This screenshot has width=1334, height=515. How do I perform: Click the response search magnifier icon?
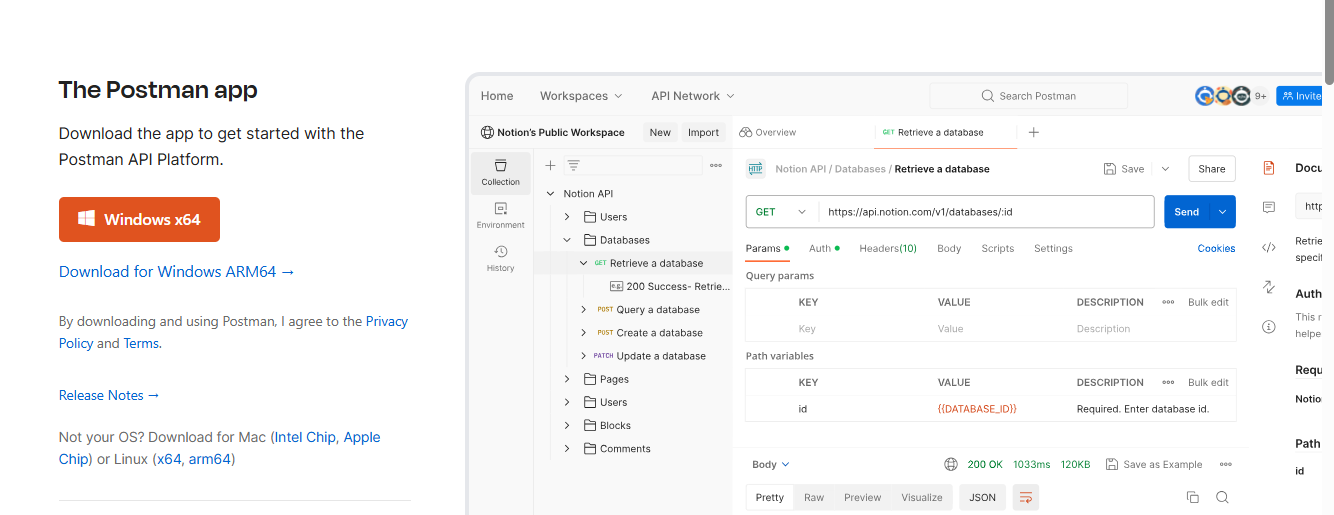(x=1222, y=497)
